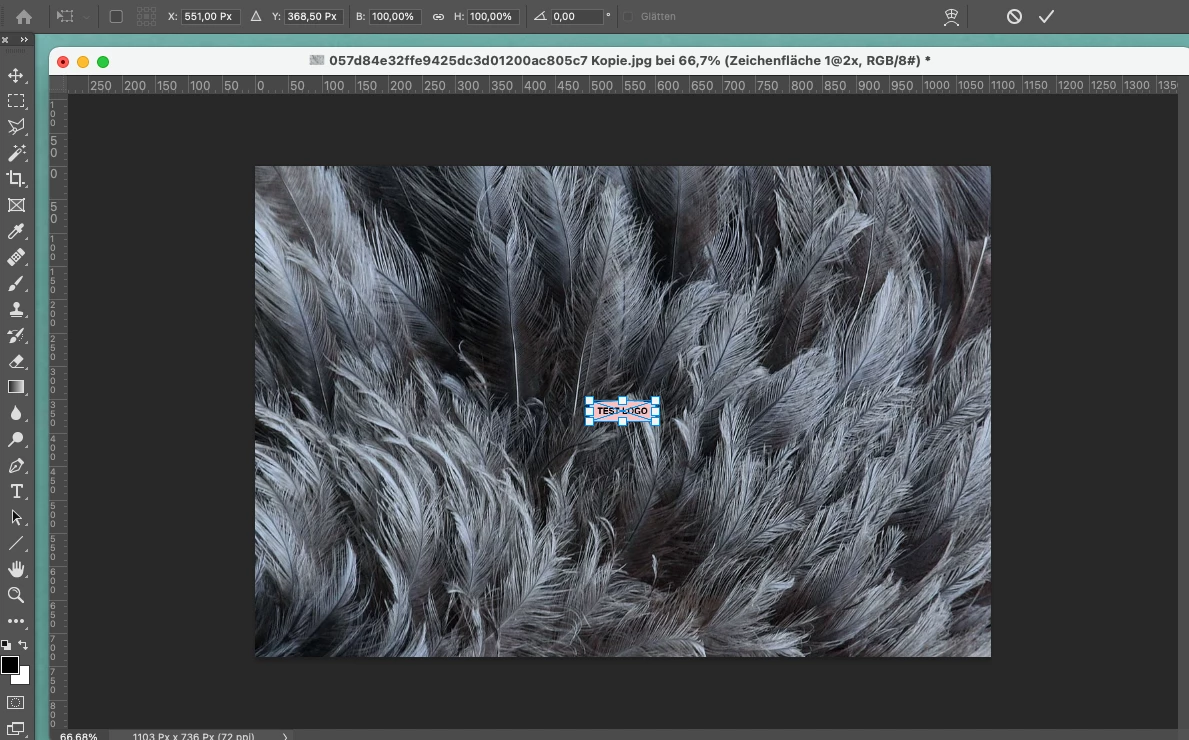The width and height of the screenshot is (1189, 740).
Task: Click the Y position field
Action: coord(314,17)
